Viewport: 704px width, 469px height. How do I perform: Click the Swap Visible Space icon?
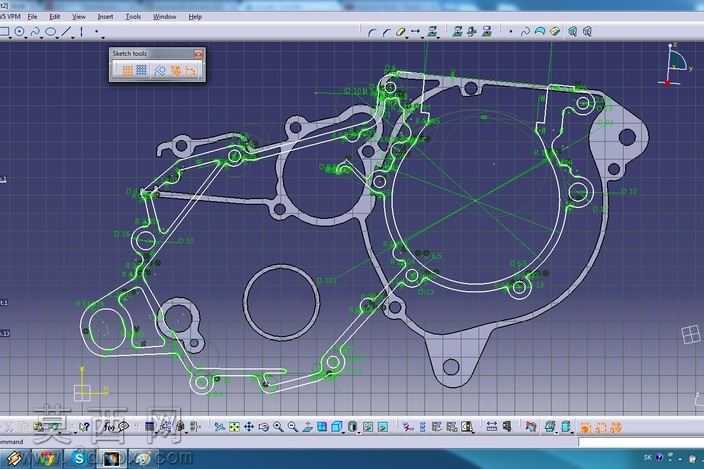tap(383, 427)
